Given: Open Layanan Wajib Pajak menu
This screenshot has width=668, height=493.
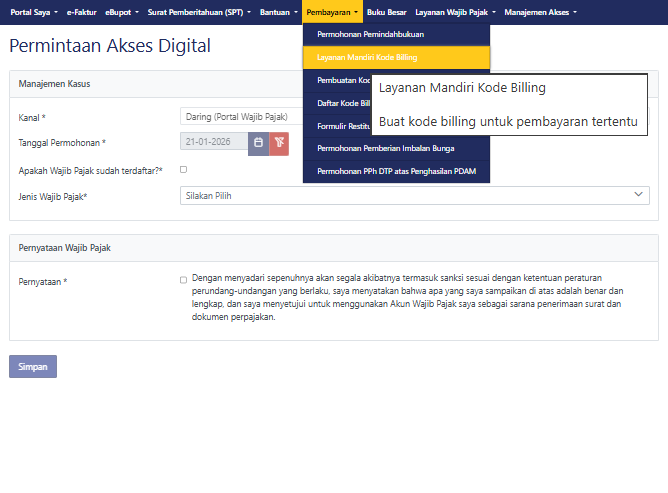Looking at the screenshot, I should (455, 12).
